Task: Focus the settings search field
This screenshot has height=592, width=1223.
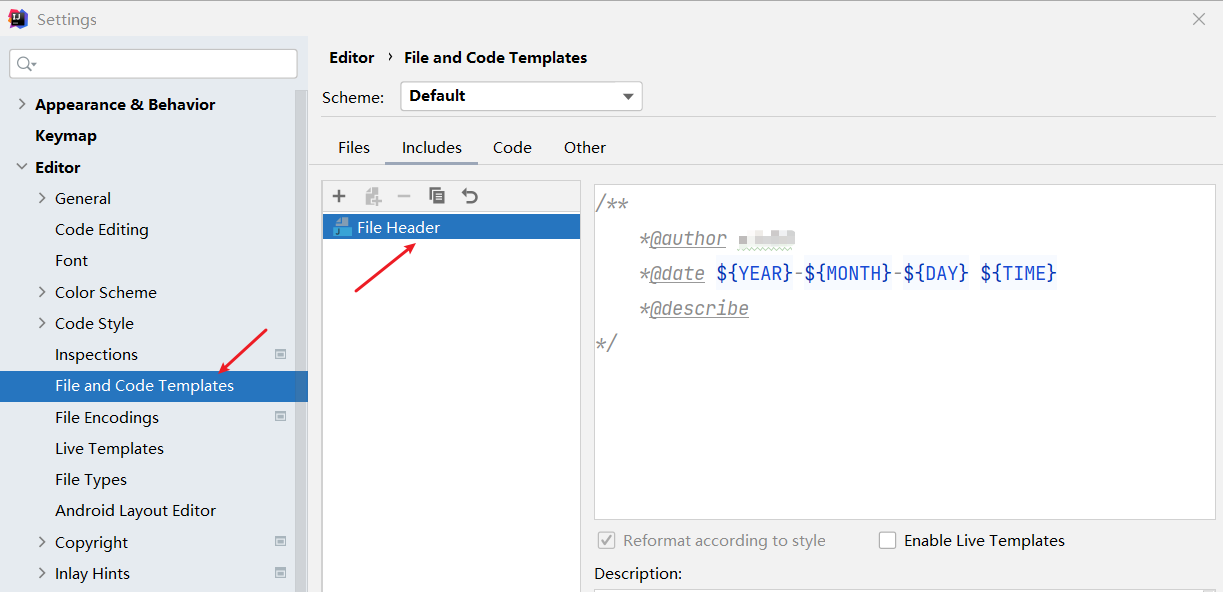Action: [153, 64]
